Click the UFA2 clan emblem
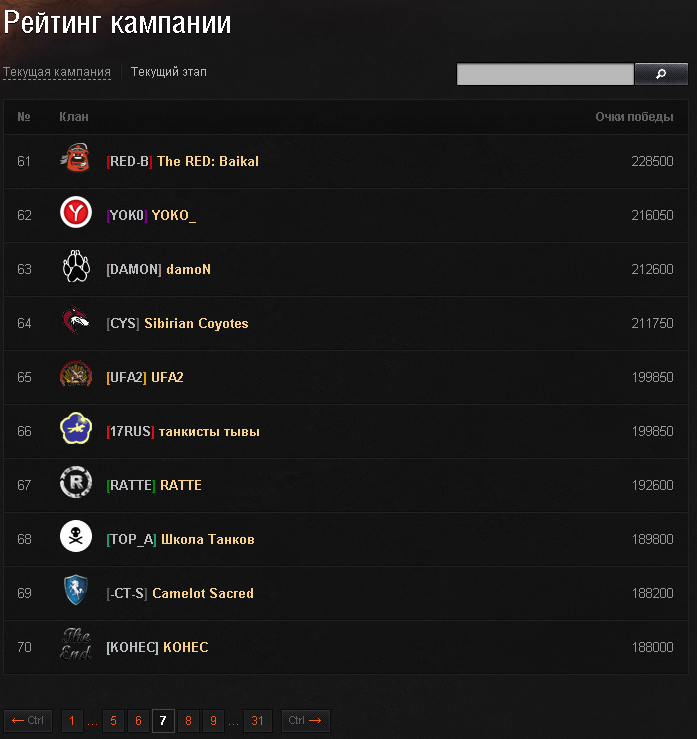 pyautogui.click(x=76, y=374)
